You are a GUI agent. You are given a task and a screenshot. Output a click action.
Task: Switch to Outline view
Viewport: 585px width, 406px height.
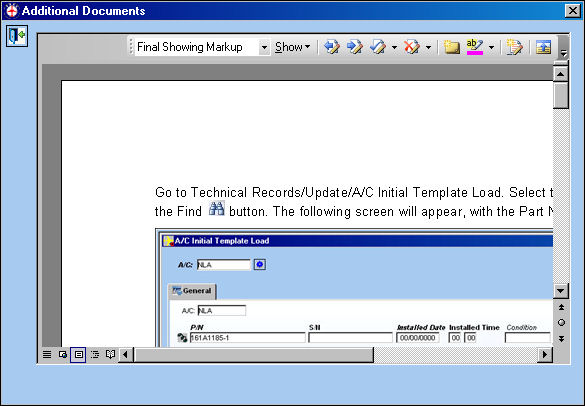click(x=95, y=354)
